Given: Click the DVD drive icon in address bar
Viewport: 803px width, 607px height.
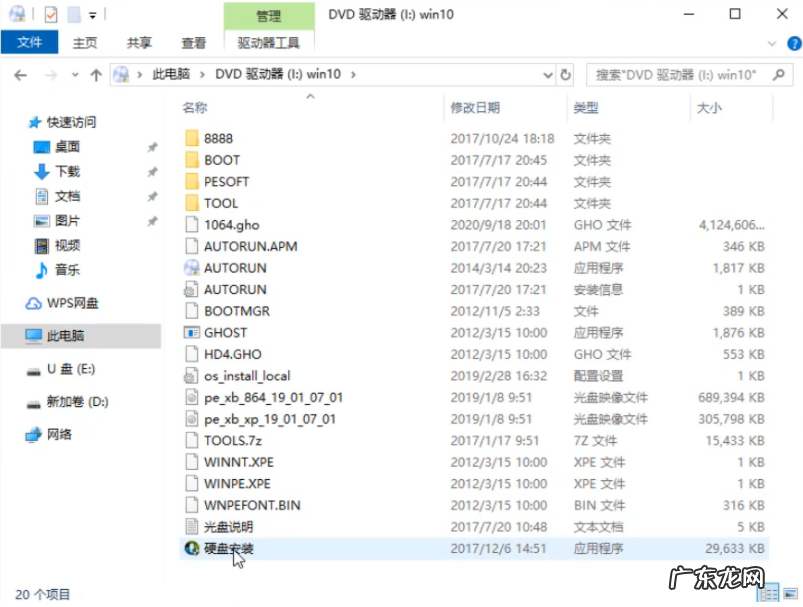Looking at the screenshot, I should [x=120, y=74].
